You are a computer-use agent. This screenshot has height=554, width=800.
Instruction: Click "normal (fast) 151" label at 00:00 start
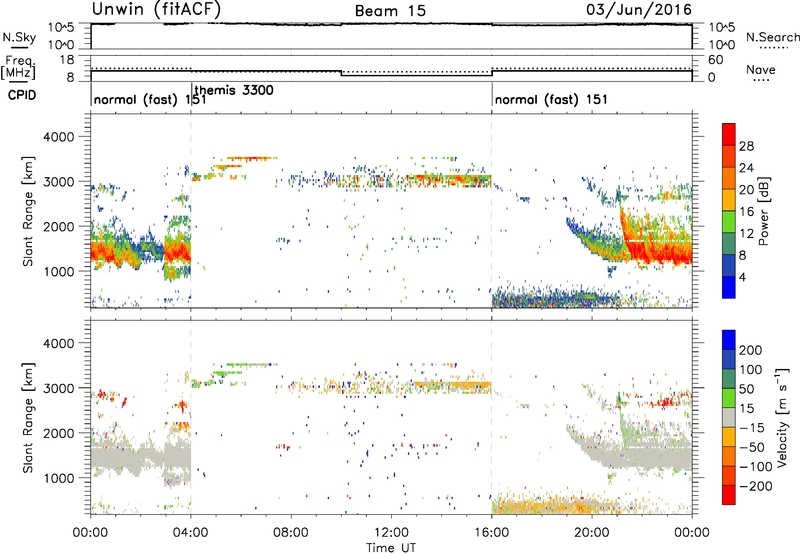pos(150,99)
